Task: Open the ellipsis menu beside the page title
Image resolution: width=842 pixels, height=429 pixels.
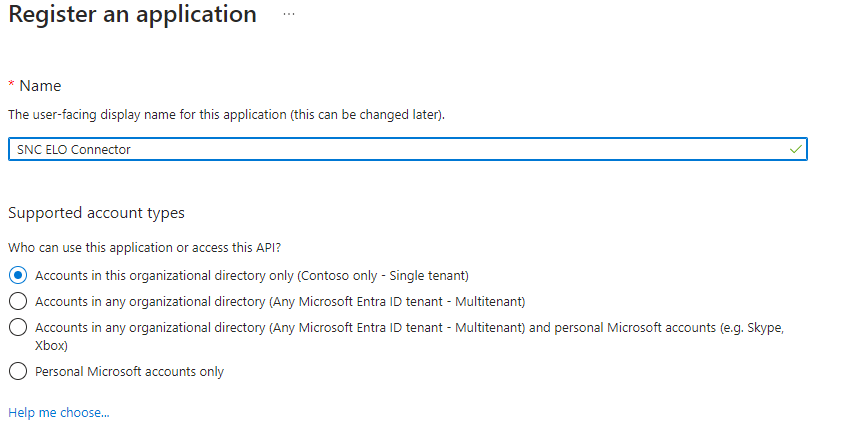Action: (x=289, y=15)
